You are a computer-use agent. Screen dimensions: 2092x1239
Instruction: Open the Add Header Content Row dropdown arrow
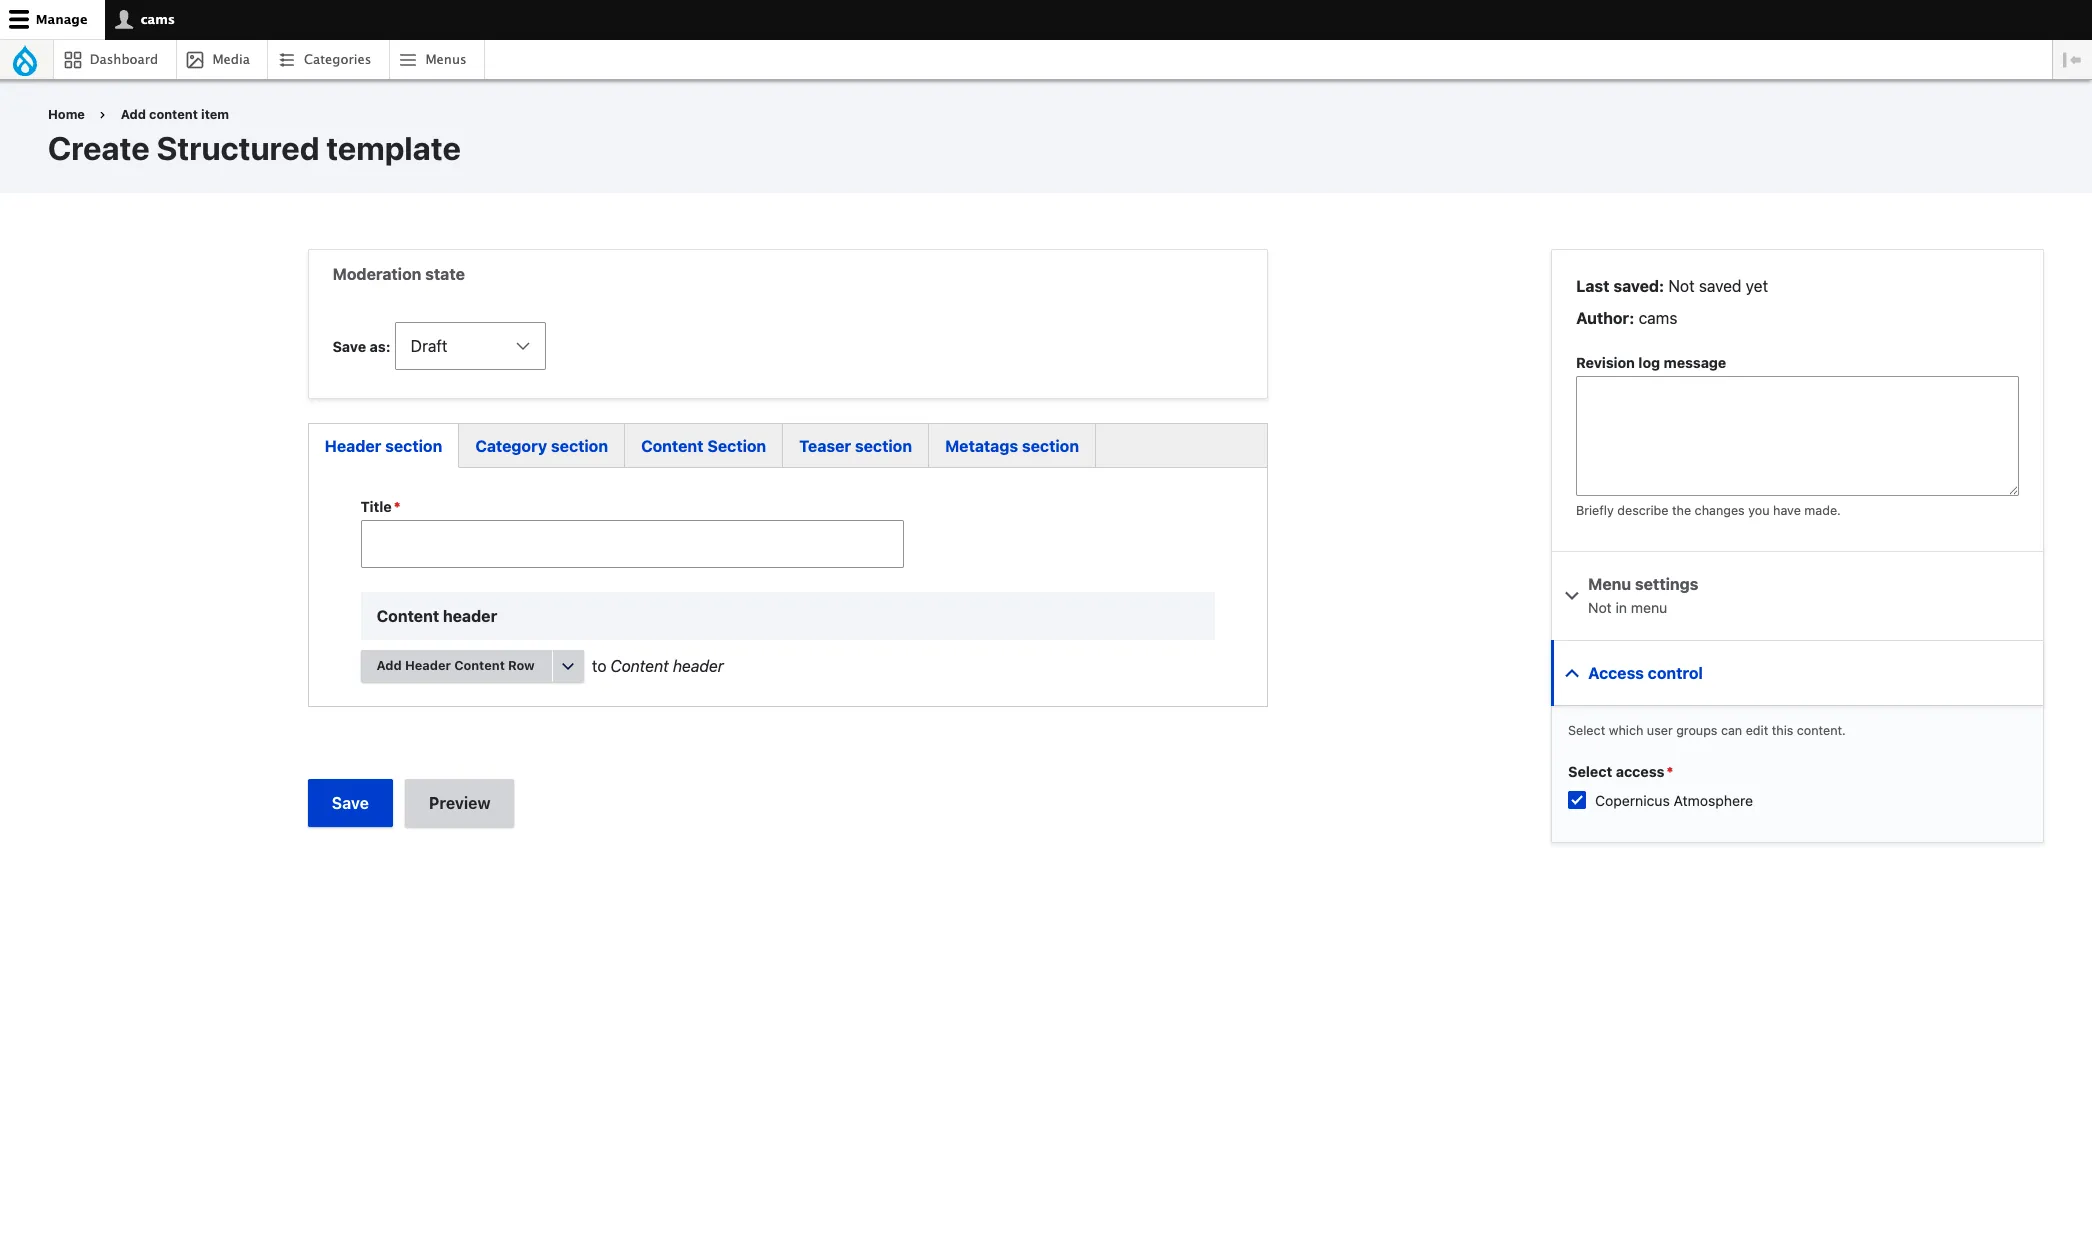(x=568, y=666)
